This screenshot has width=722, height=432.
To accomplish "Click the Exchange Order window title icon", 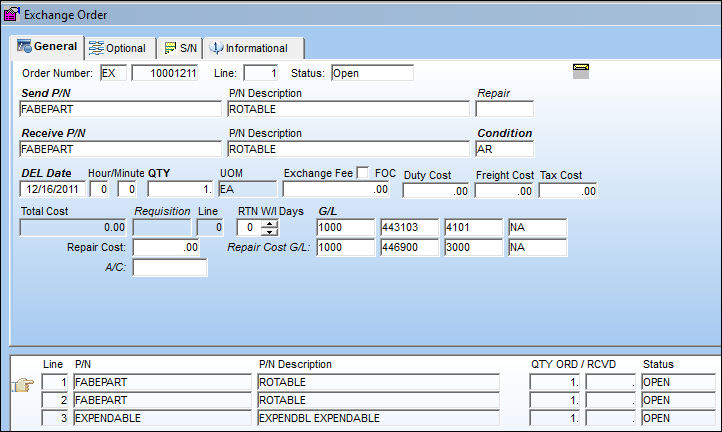I will pos(12,14).
